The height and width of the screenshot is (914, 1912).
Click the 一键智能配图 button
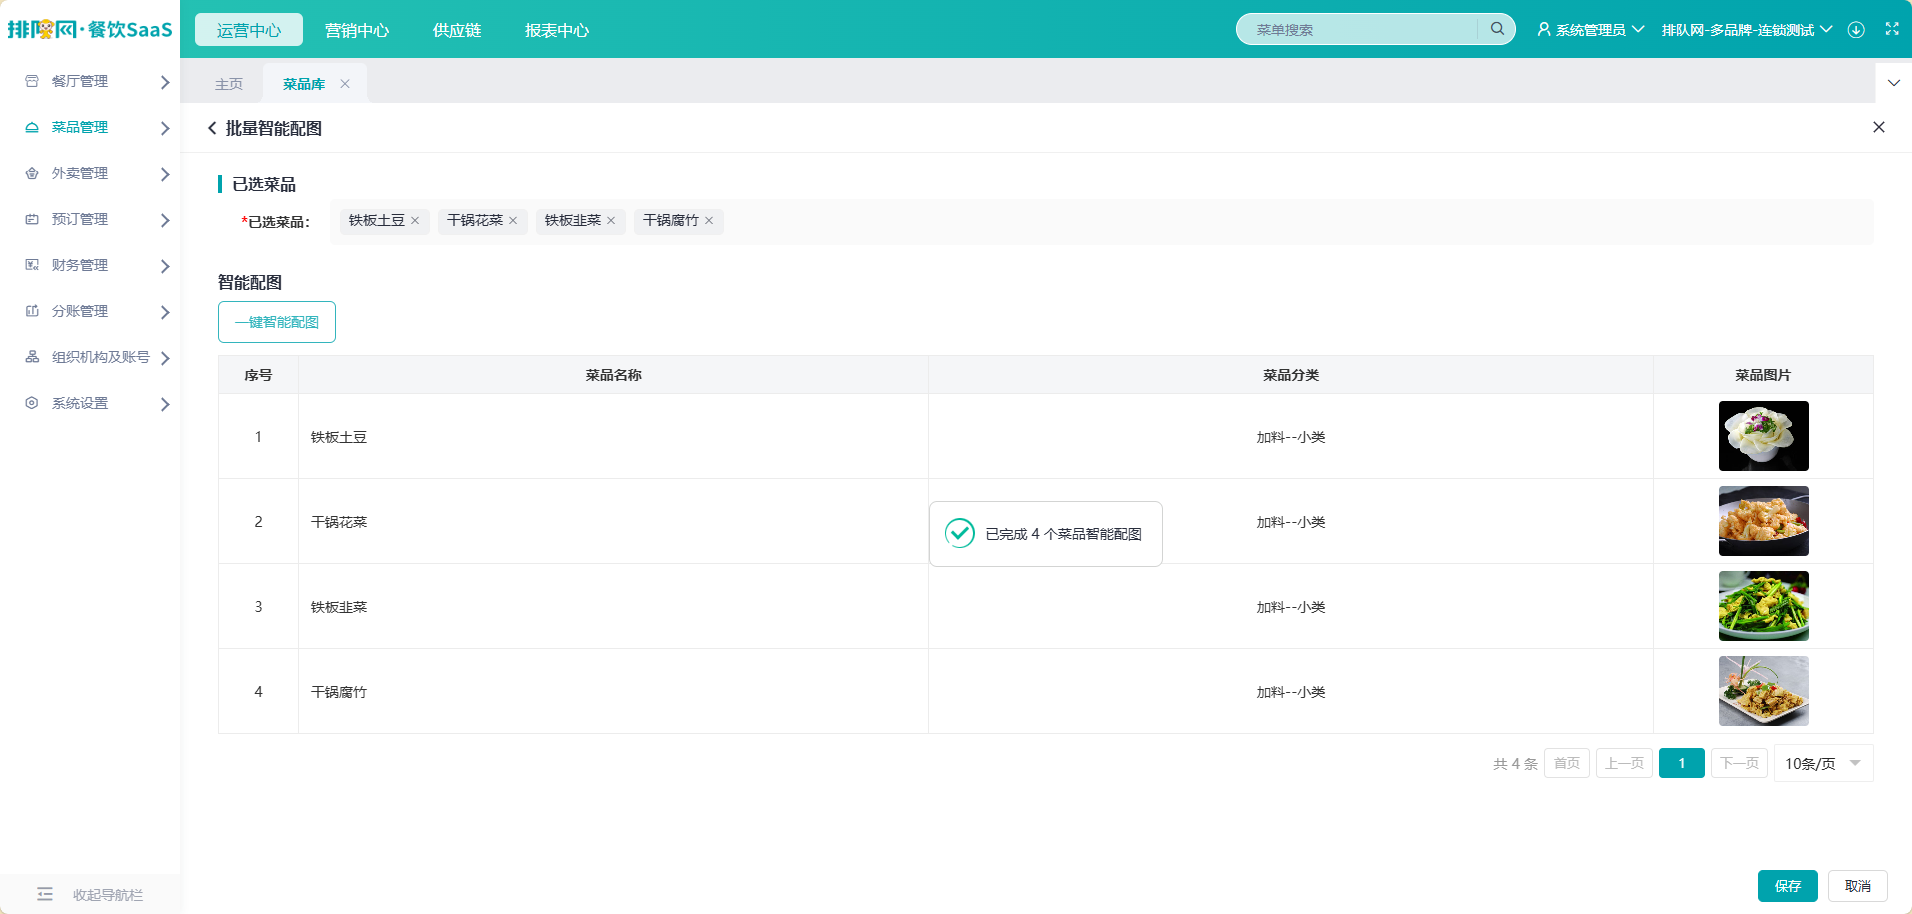[x=277, y=322]
